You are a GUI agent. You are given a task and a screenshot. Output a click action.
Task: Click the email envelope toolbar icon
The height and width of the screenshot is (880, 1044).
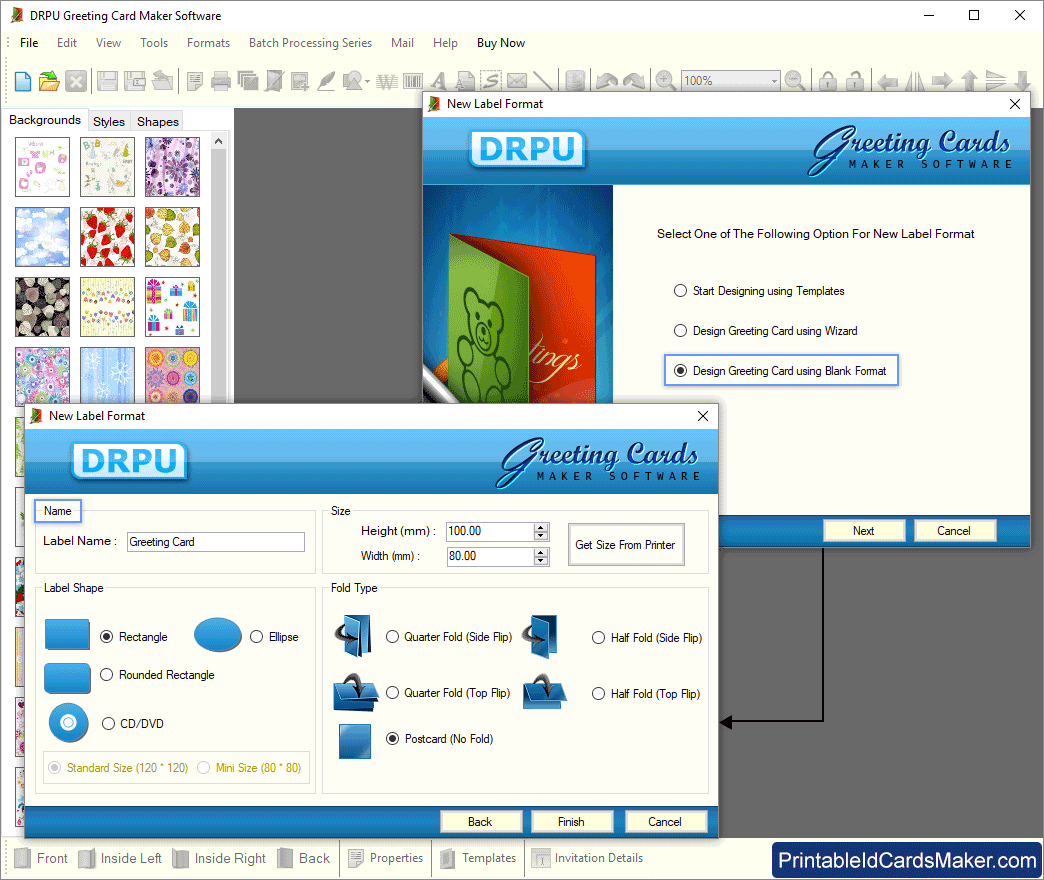[x=517, y=81]
